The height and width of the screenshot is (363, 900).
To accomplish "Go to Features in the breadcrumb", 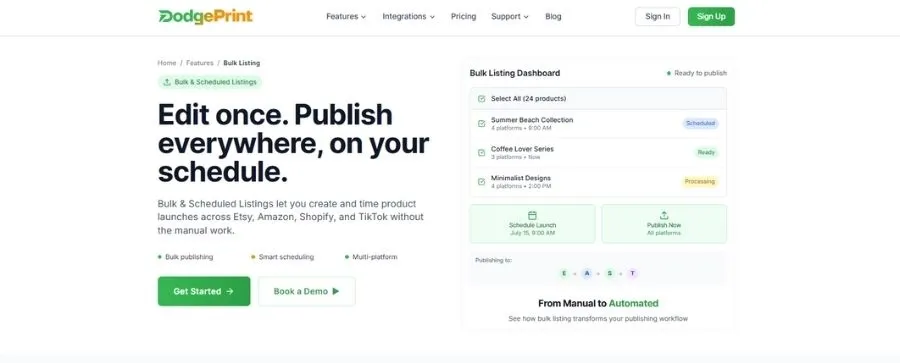I will pyautogui.click(x=199, y=63).
